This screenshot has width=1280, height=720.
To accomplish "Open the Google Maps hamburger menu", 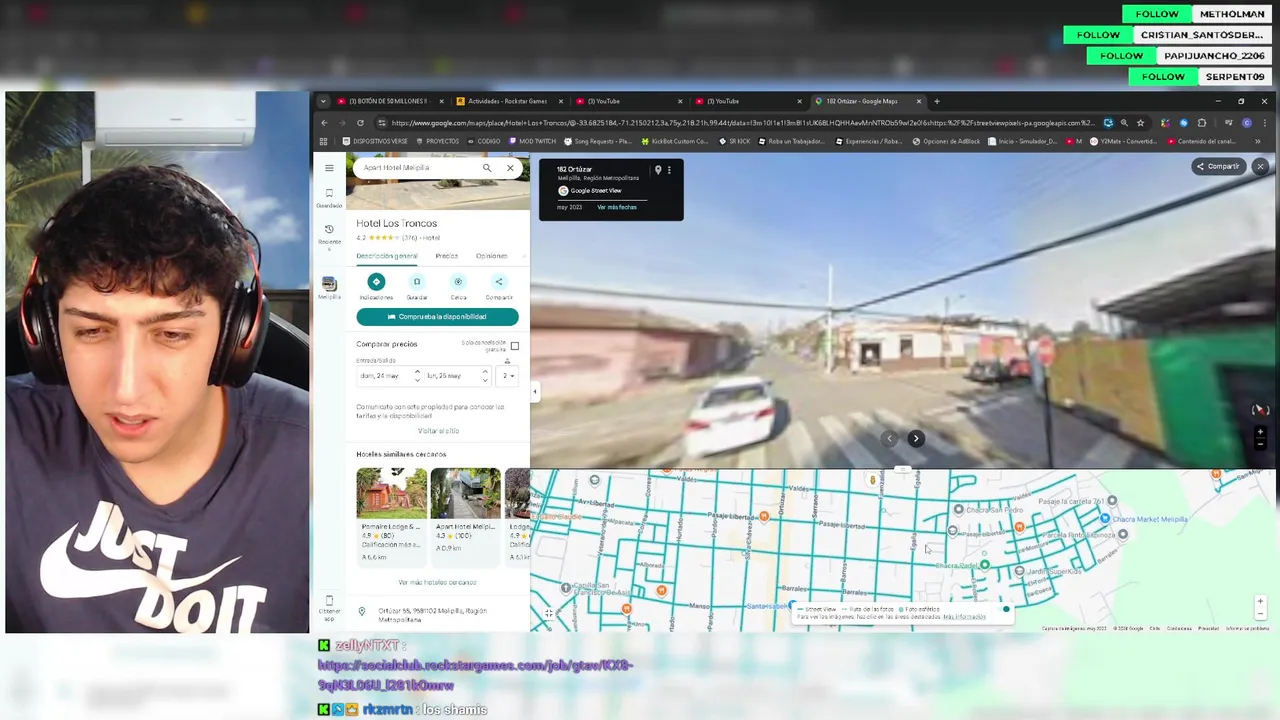I will click(x=329, y=168).
